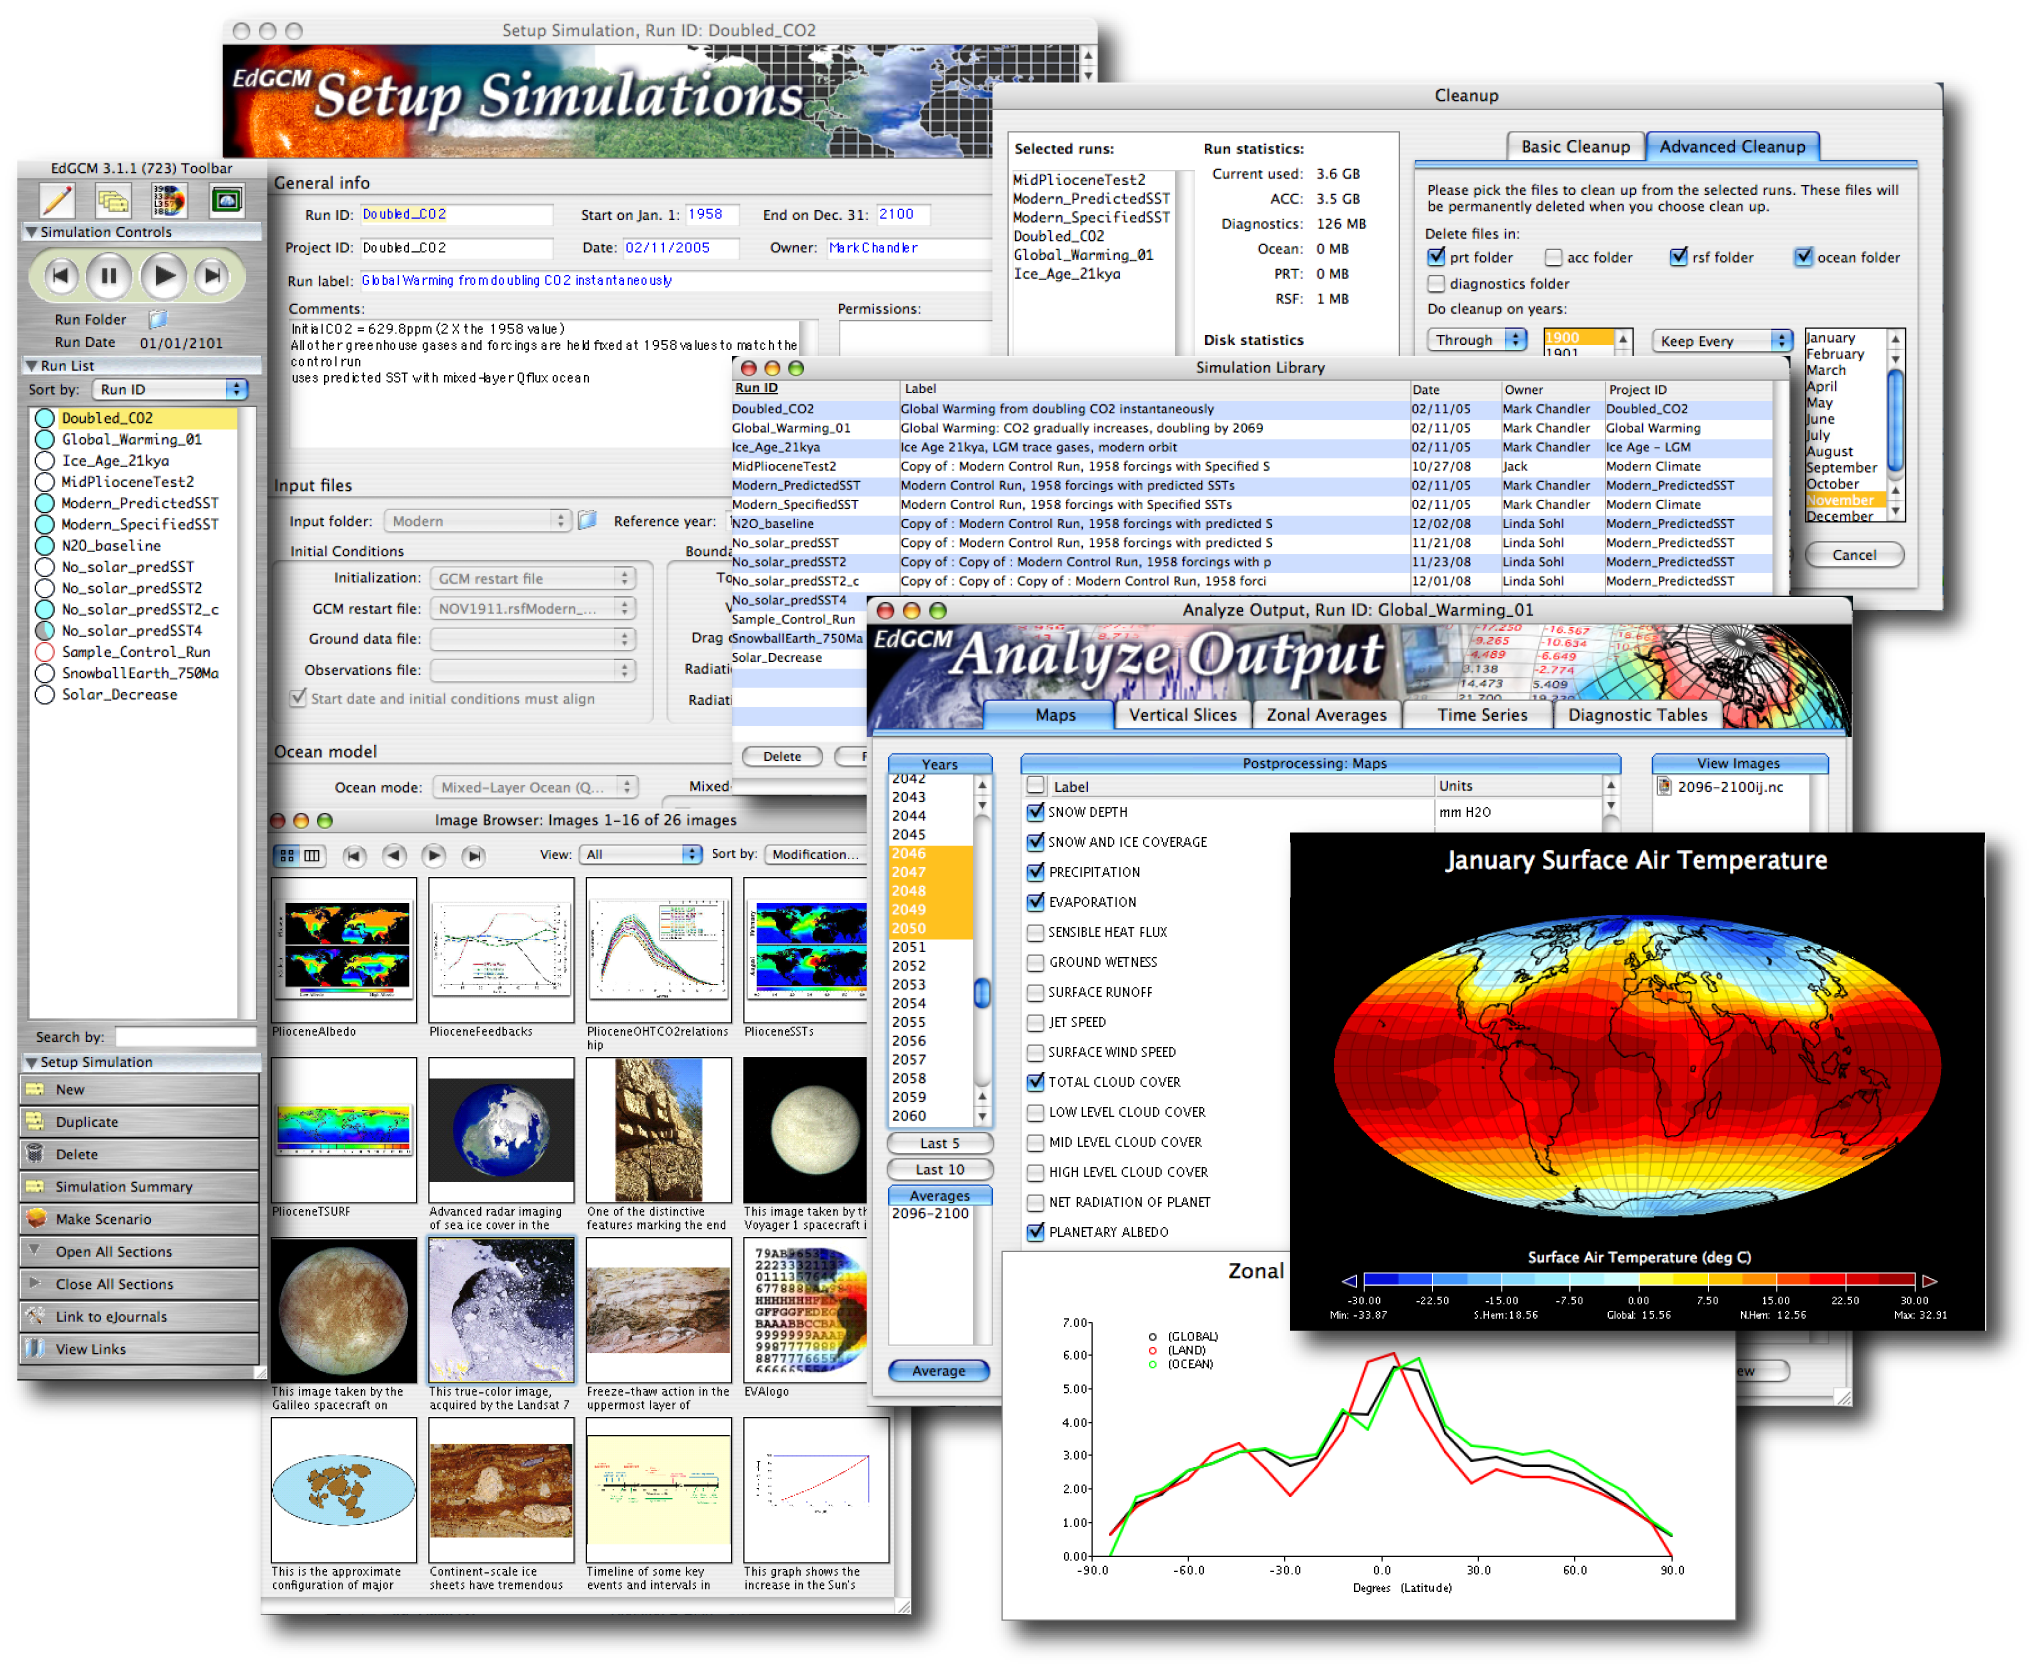Click the Last 10 years button

click(x=939, y=1170)
